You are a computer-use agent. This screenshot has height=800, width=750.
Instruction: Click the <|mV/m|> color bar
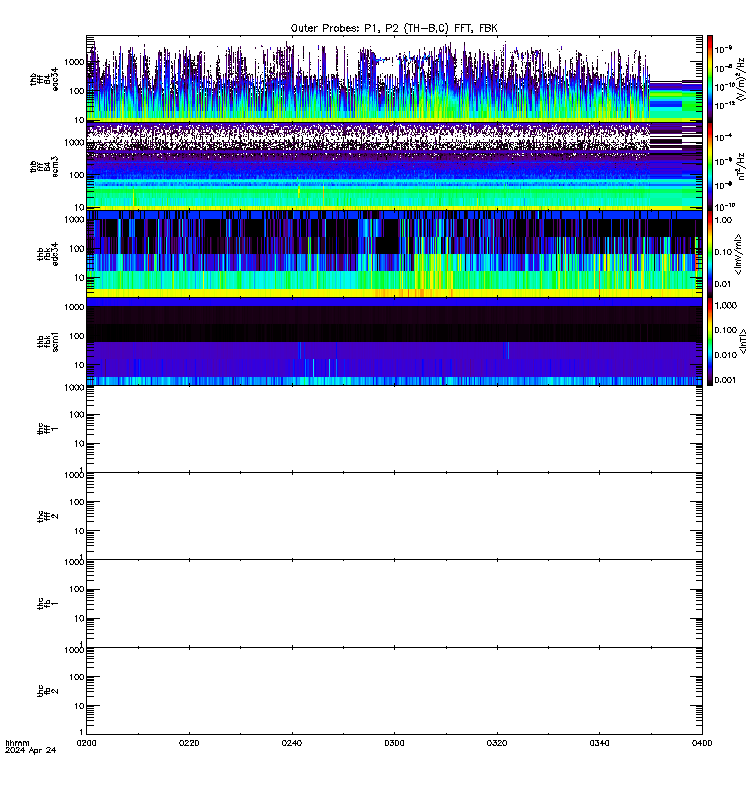(x=710, y=254)
